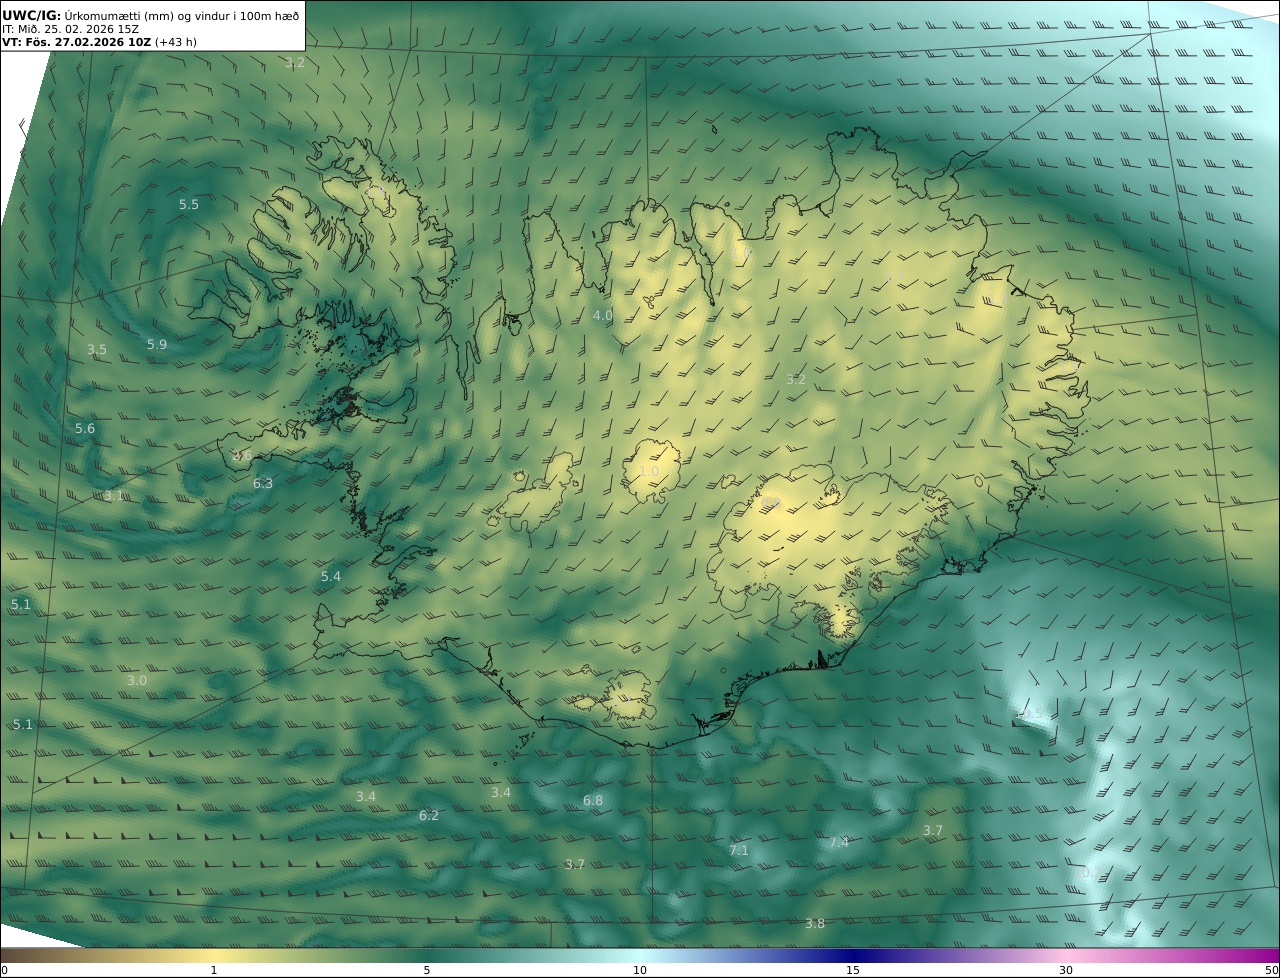Pick the pink color at scale 30
The image size is (1280, 978).
[1066, 956]
